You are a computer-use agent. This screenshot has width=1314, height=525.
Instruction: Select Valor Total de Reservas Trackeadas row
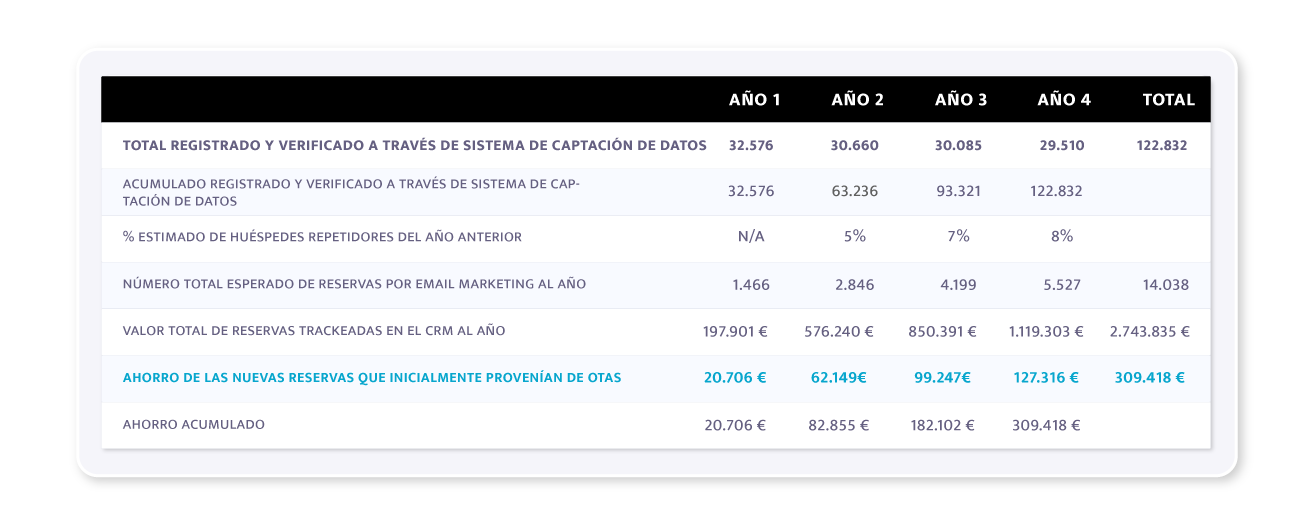click(x=656, y=331)
